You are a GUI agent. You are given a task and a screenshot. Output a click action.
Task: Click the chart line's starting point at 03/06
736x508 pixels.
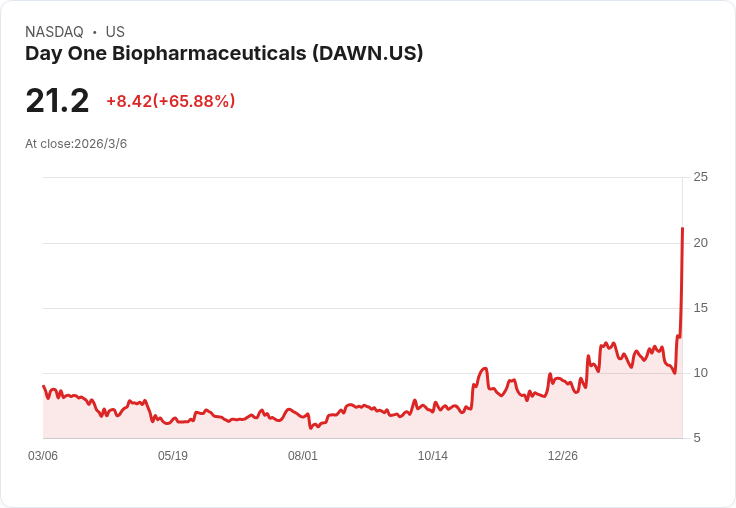point(44,386)
